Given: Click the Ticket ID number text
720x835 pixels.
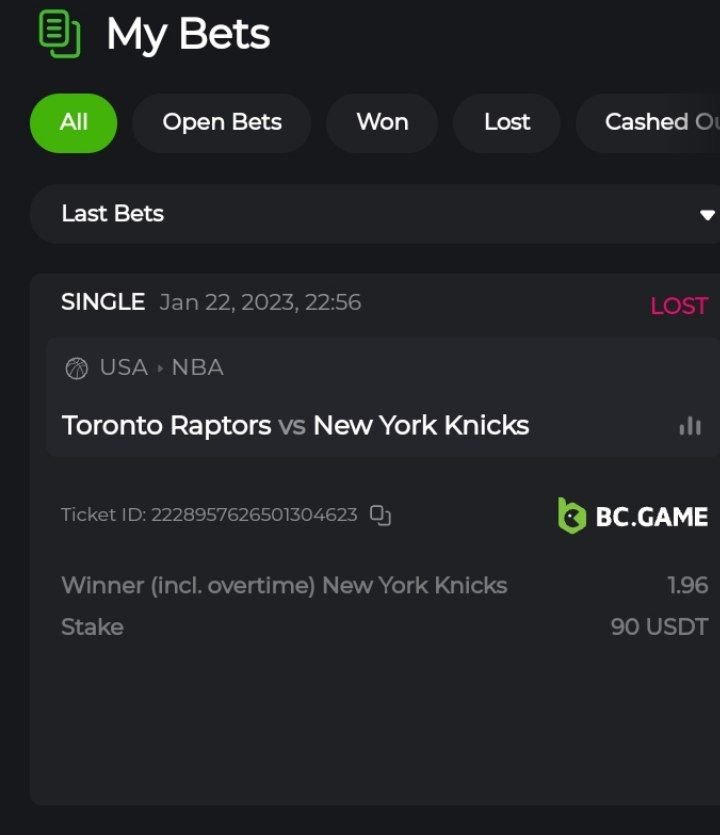Looking at the screenshot, I should coord(253,515).
